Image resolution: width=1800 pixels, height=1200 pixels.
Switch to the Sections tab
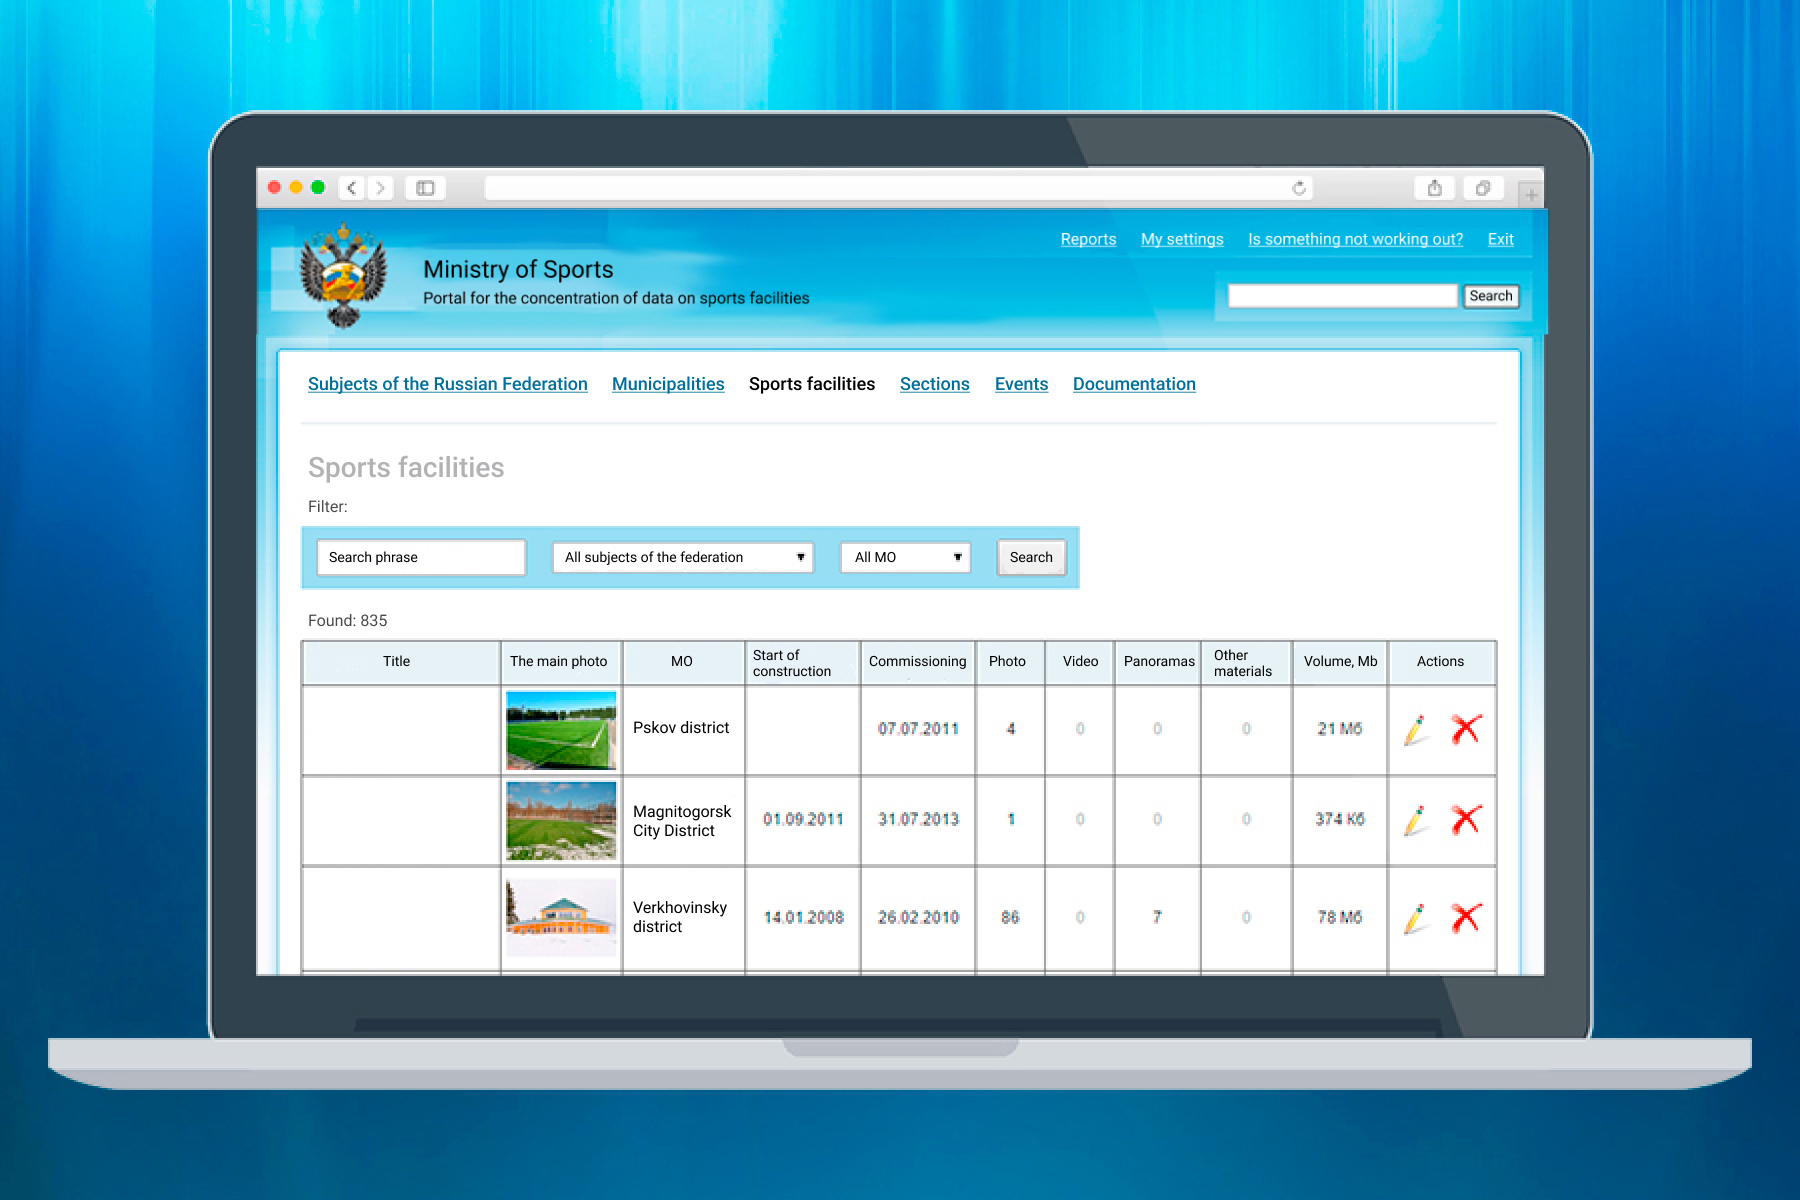(x=935, y=384)
